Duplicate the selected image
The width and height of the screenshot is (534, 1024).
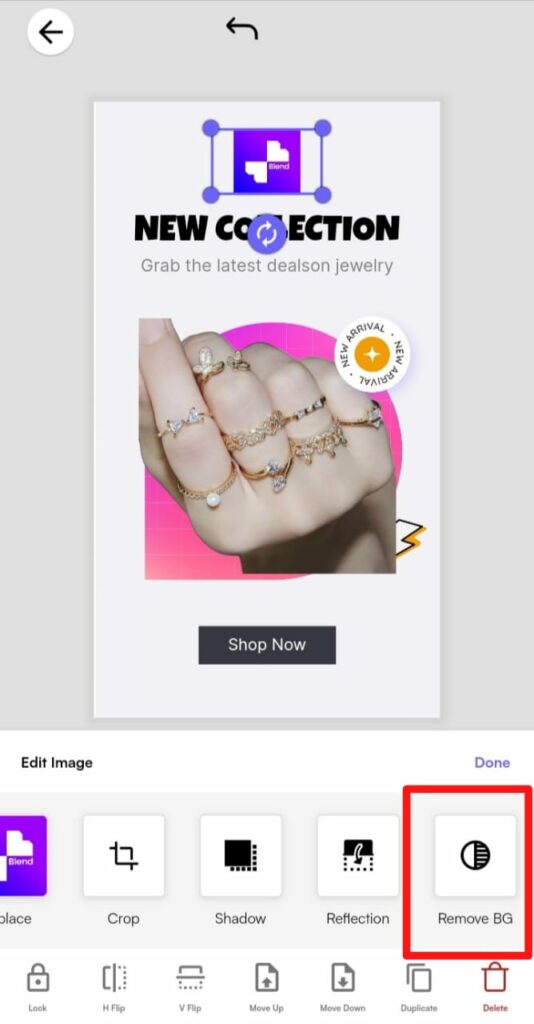click(419, 987)
